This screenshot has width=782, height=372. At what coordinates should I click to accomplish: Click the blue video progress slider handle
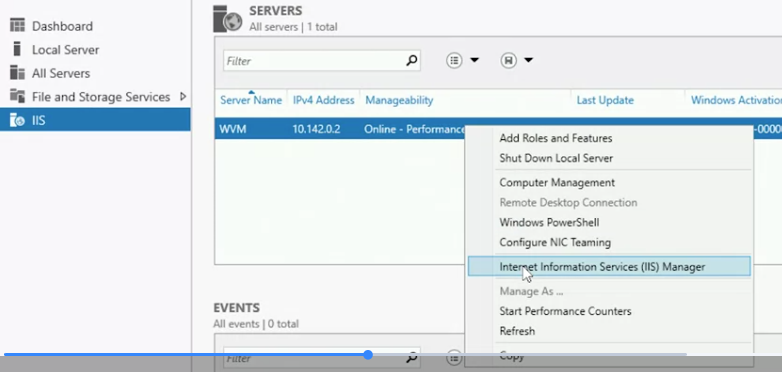point(368,355)
